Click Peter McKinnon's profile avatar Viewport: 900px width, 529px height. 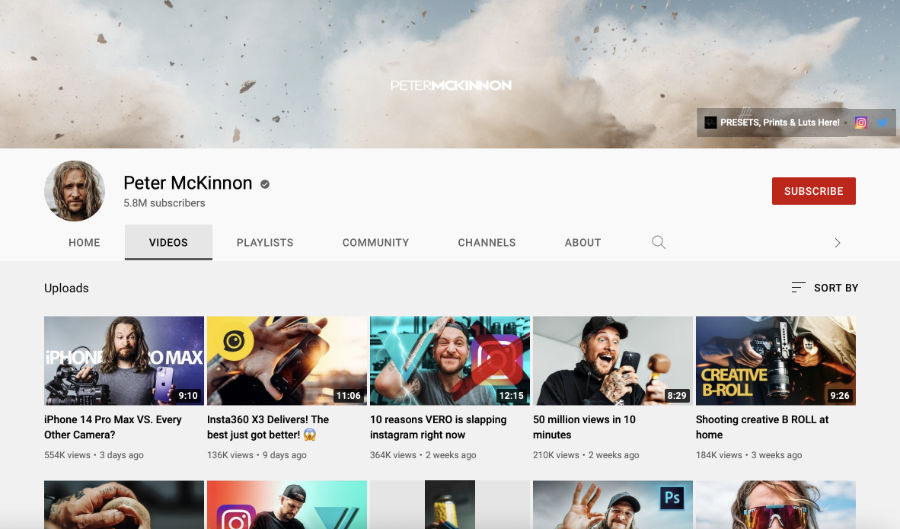(x=75, y=190)
